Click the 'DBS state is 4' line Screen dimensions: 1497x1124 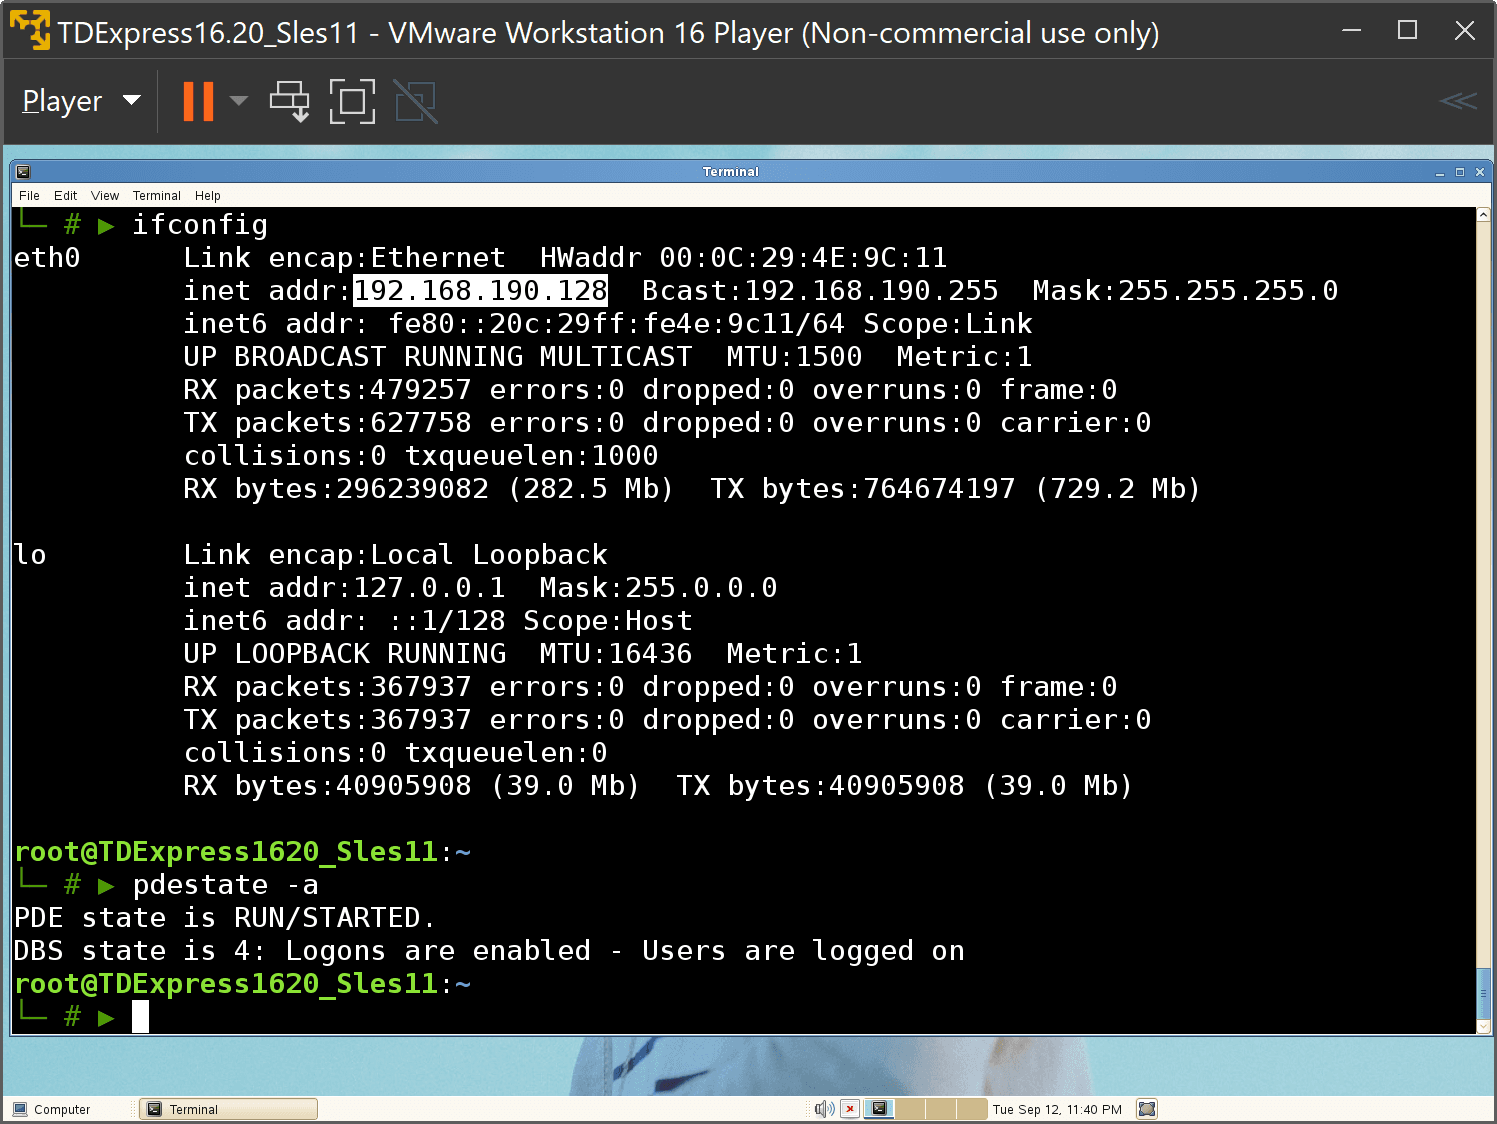(x=490, y=951)
